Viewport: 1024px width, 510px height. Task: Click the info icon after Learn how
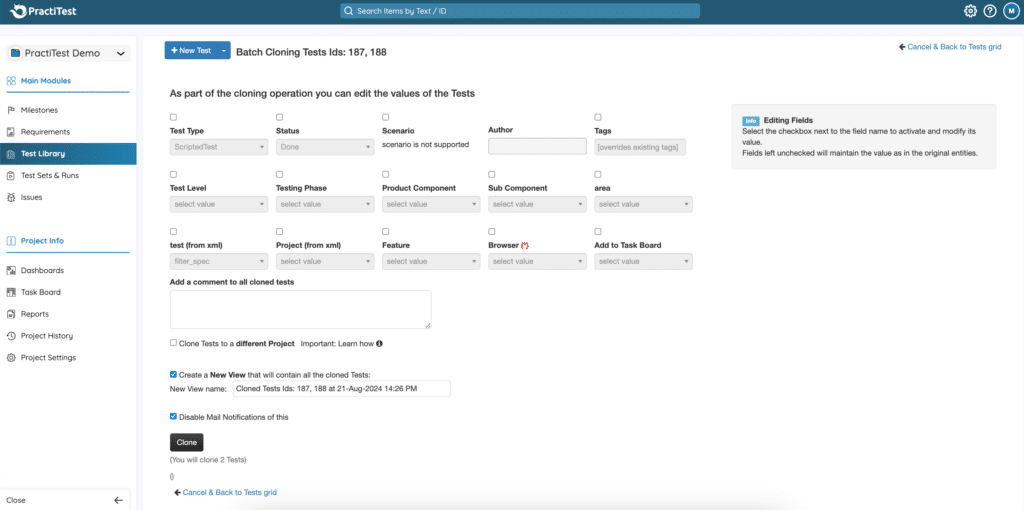pyautogui.click(x=379, y=343)
